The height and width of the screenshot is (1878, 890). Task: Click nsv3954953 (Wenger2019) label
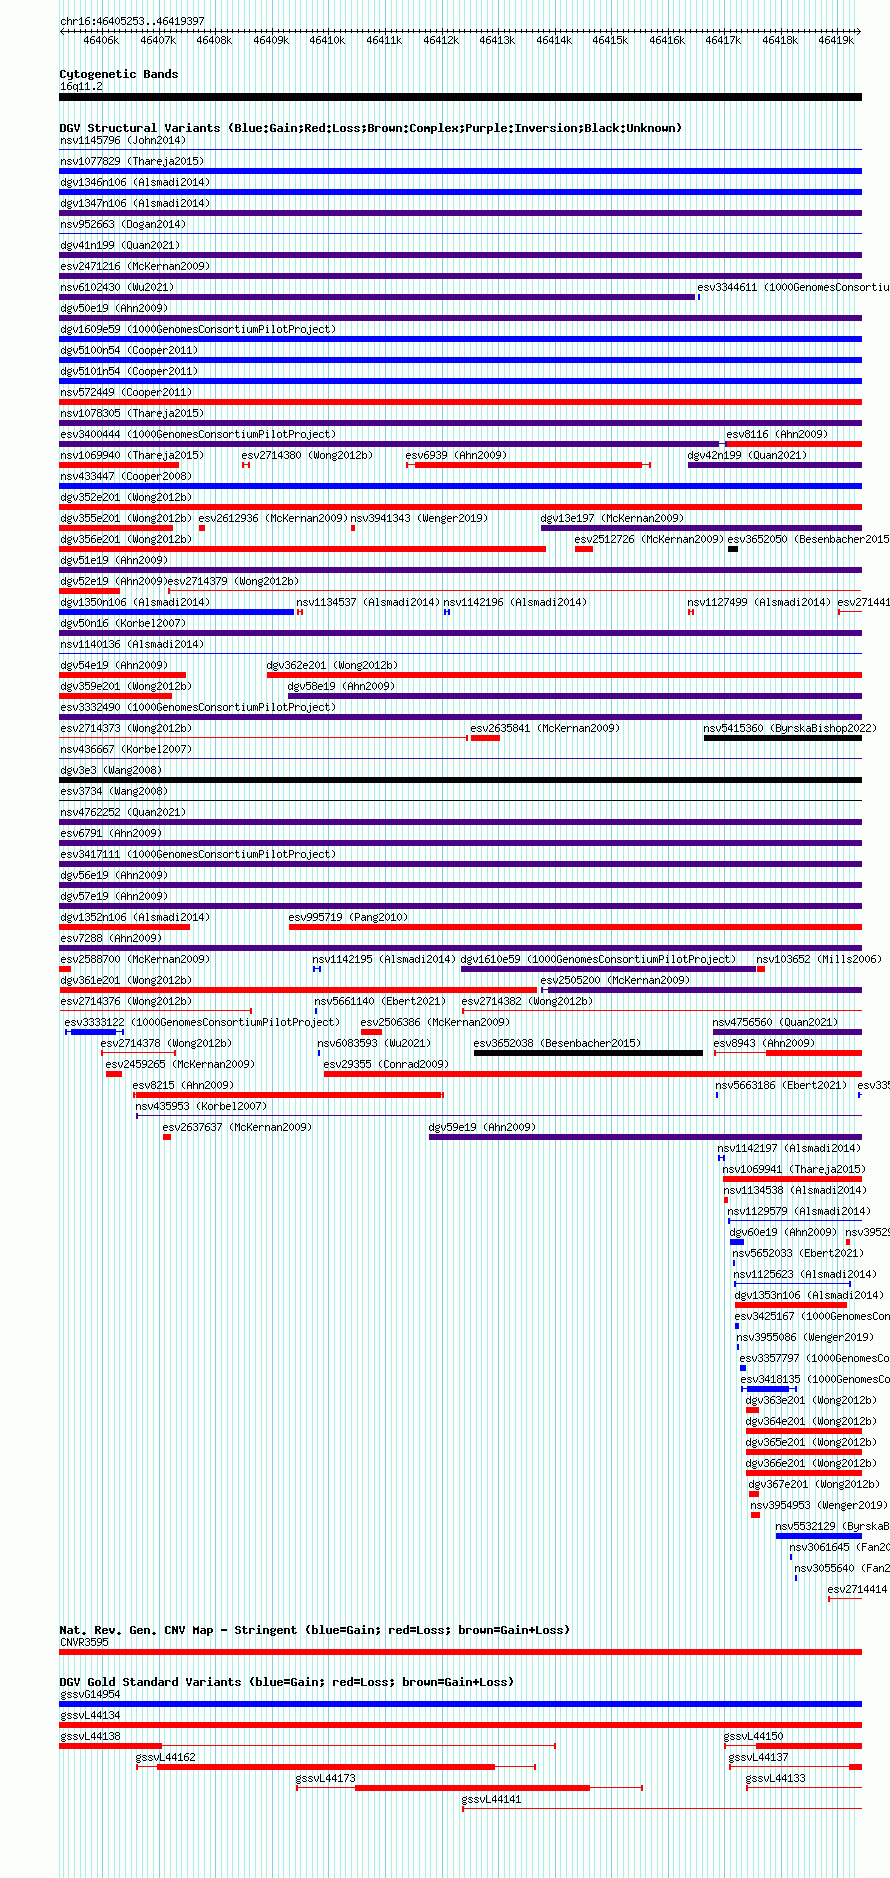(818, 1505)
